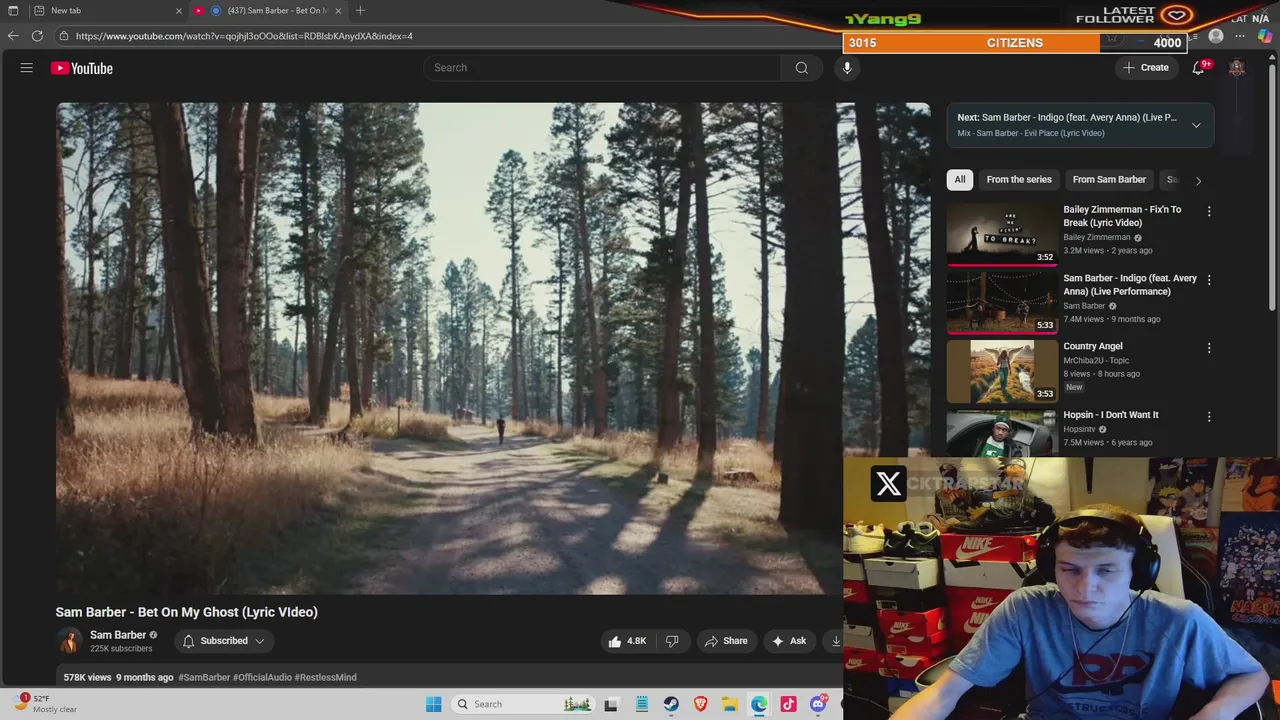The image size is (1280, 720).
Task: Open File Explorer from the taskbar
Action: point(730,704)
